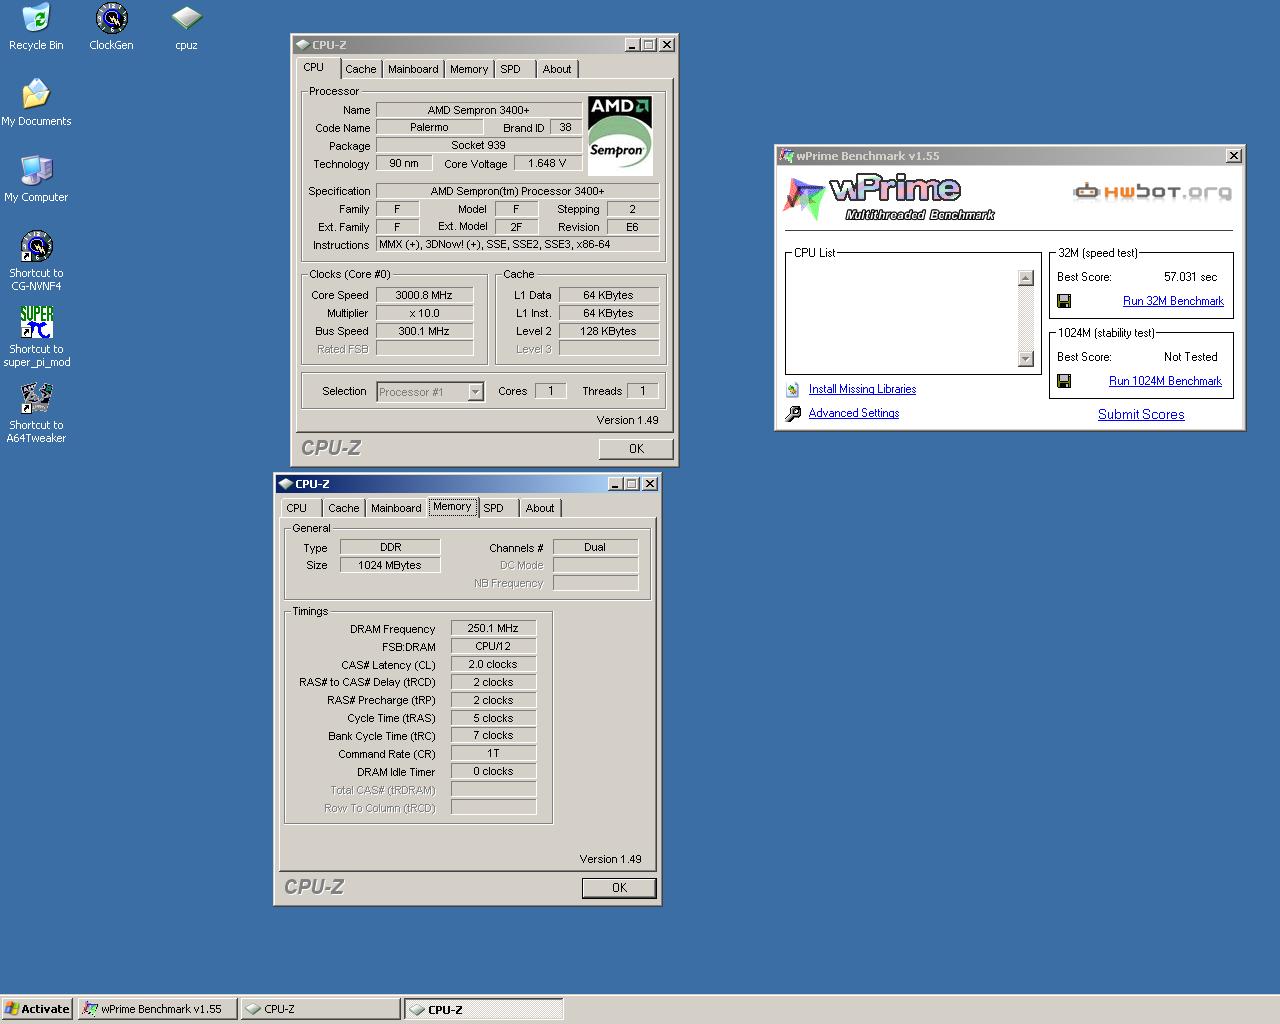Screen dimensions: 1280x1024
Task: Switch to wPrime Benchmark taskbar button
Action: [x=158, y=1009]
